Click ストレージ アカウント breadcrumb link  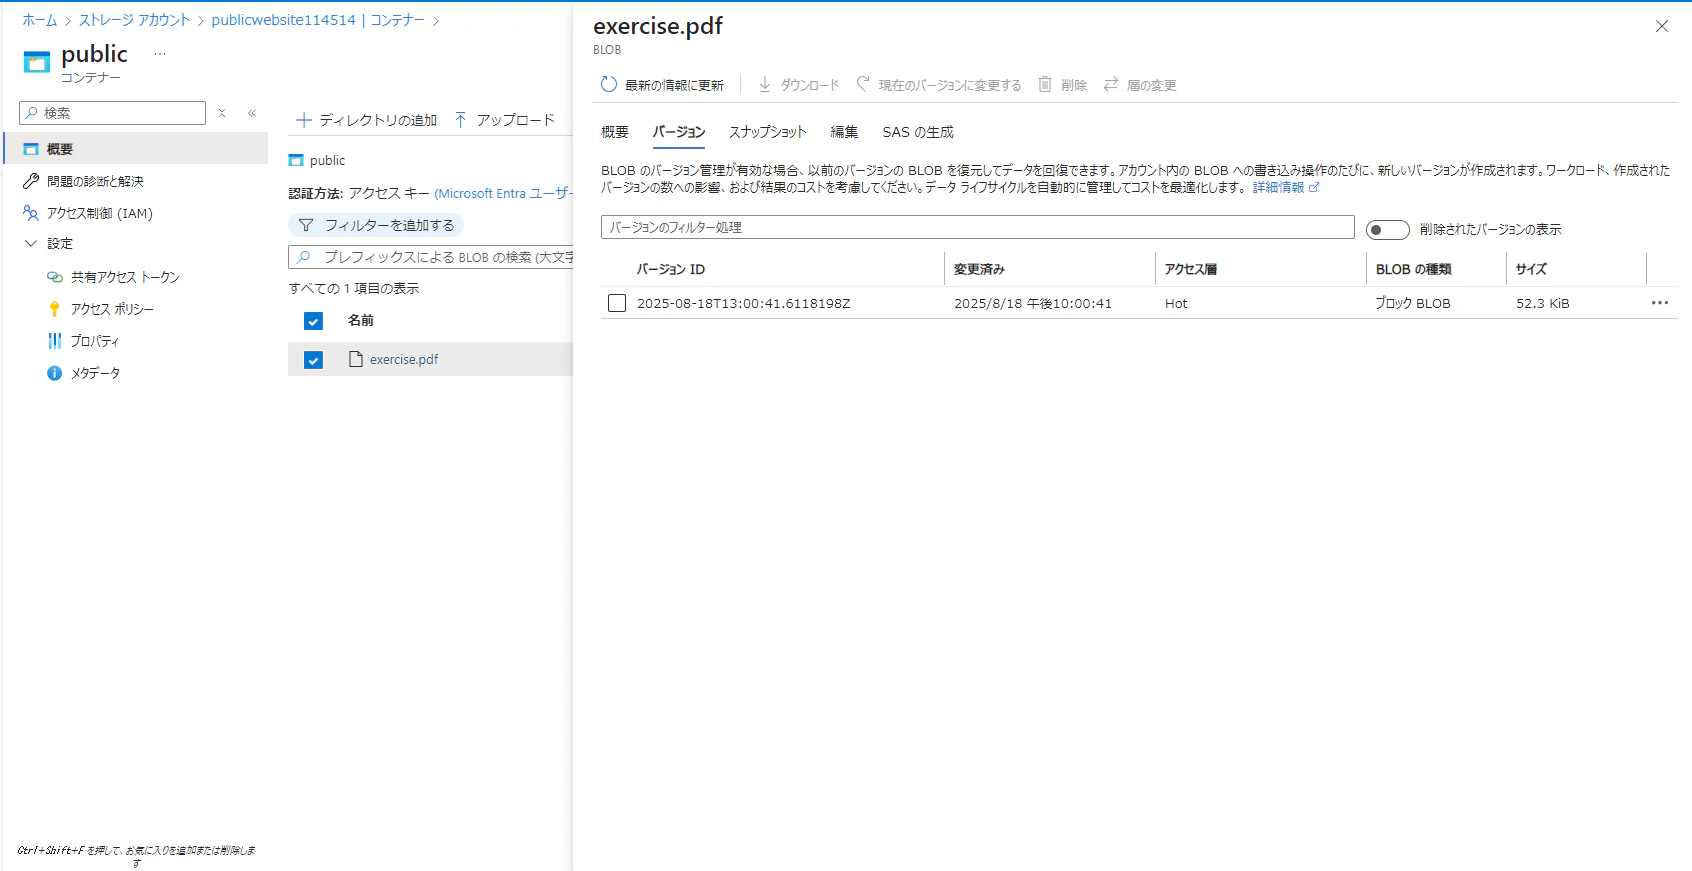tap(134, 20)
